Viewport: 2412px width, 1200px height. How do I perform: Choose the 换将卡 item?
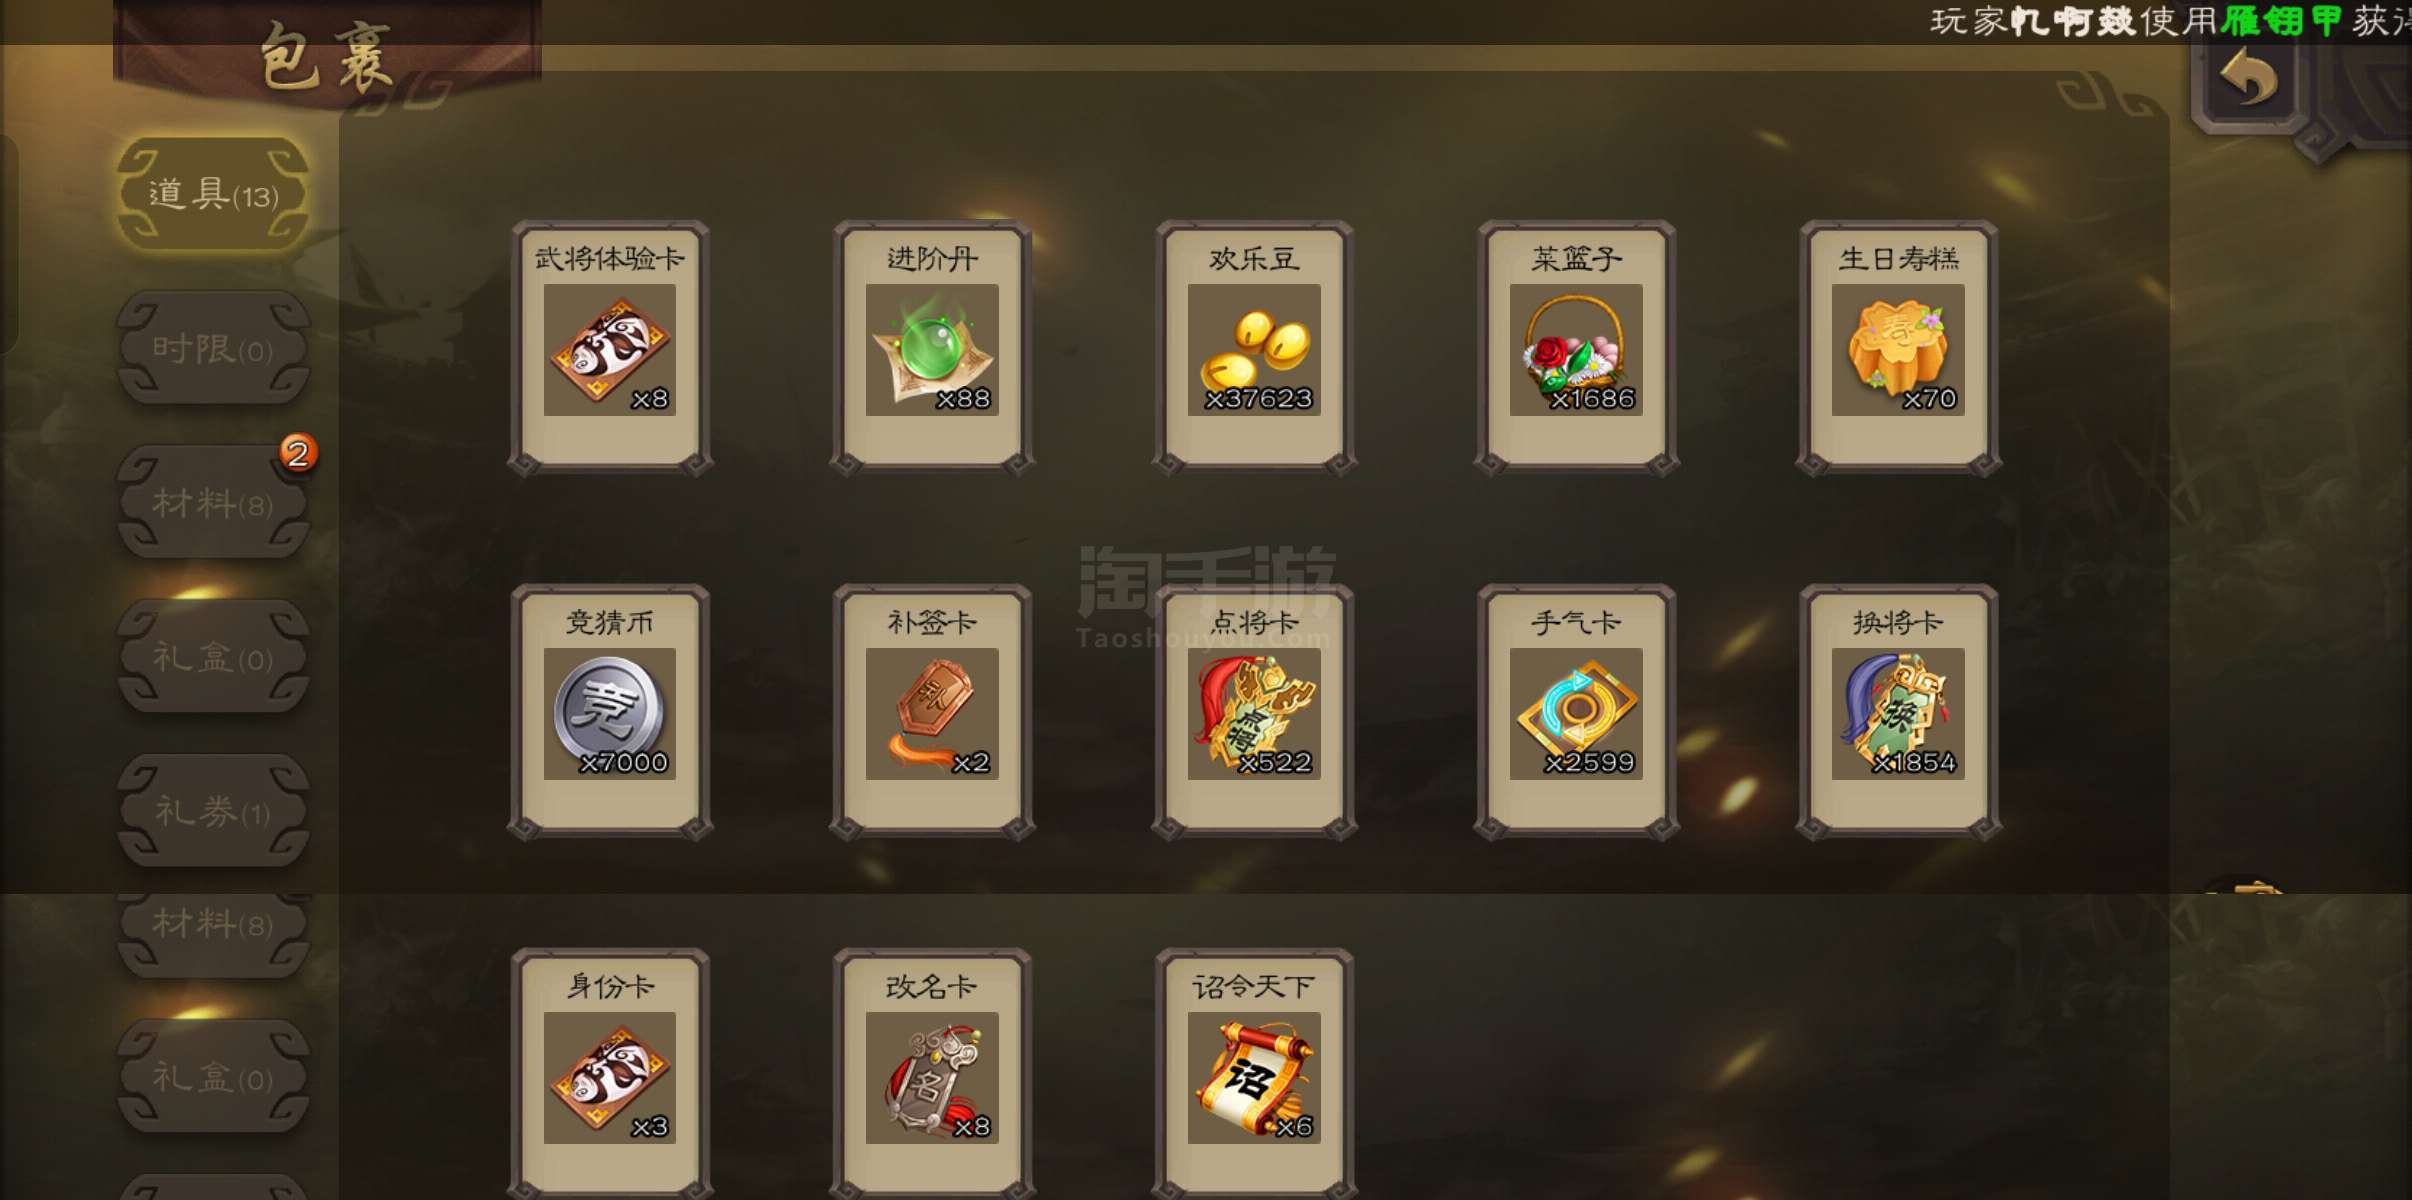[x=1898, y=712]
